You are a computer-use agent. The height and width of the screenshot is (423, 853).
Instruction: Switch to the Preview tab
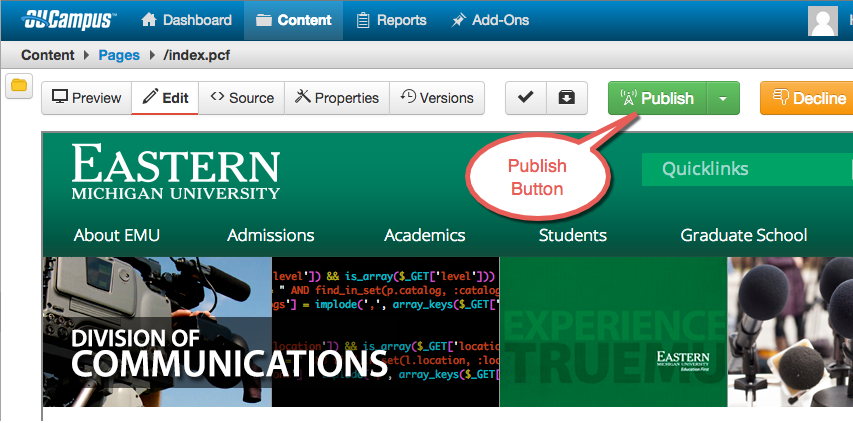[86, 98]
